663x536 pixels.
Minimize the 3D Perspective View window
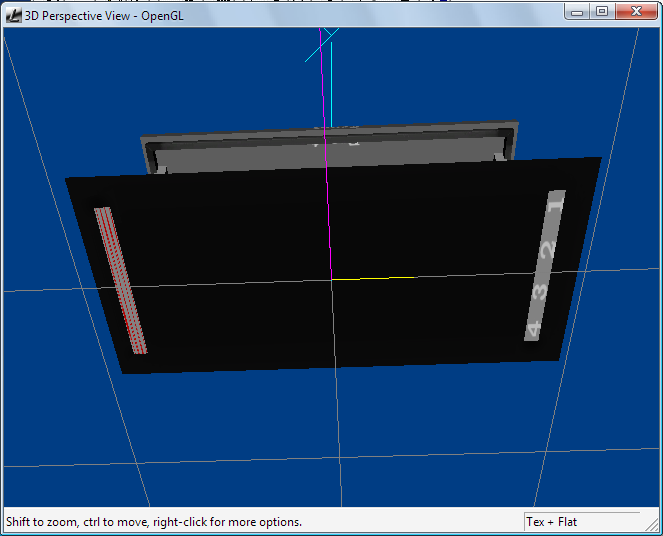pos(578,11)
